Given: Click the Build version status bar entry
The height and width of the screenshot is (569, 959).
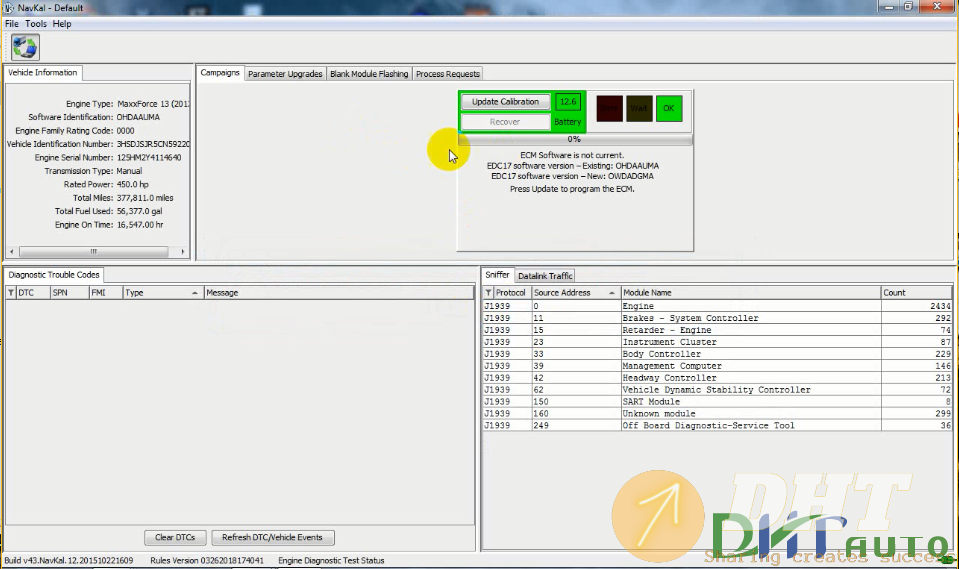Looking at the screenshot, I should [68, 560].
